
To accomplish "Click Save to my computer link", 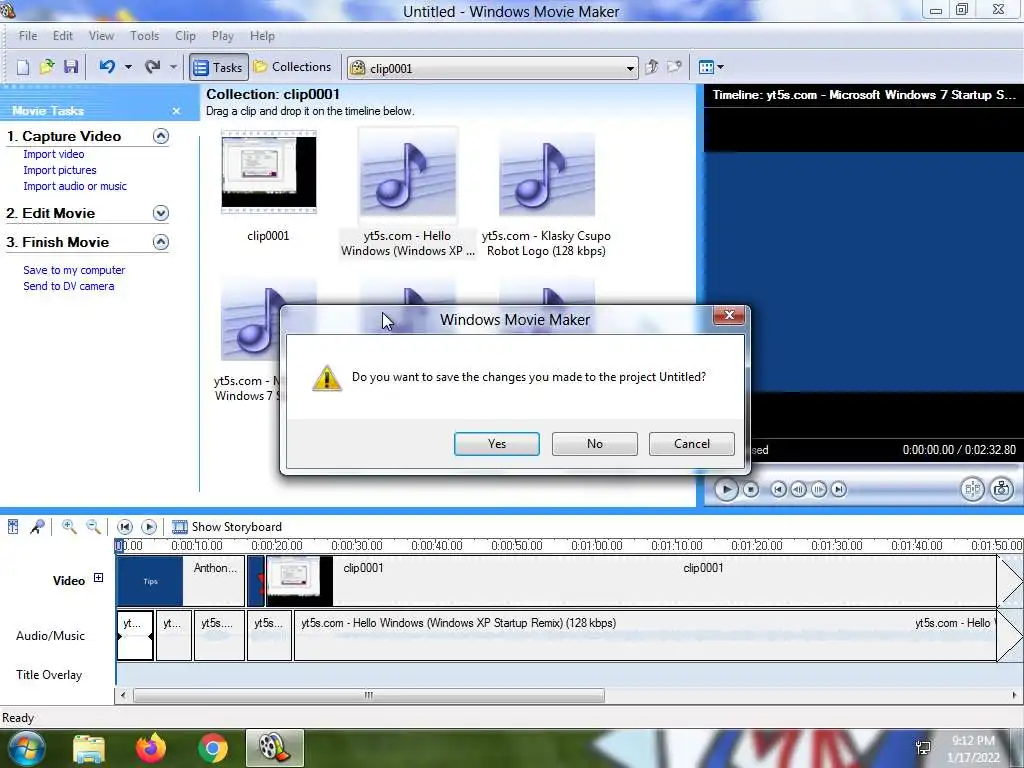I will (x=74, y=270).
